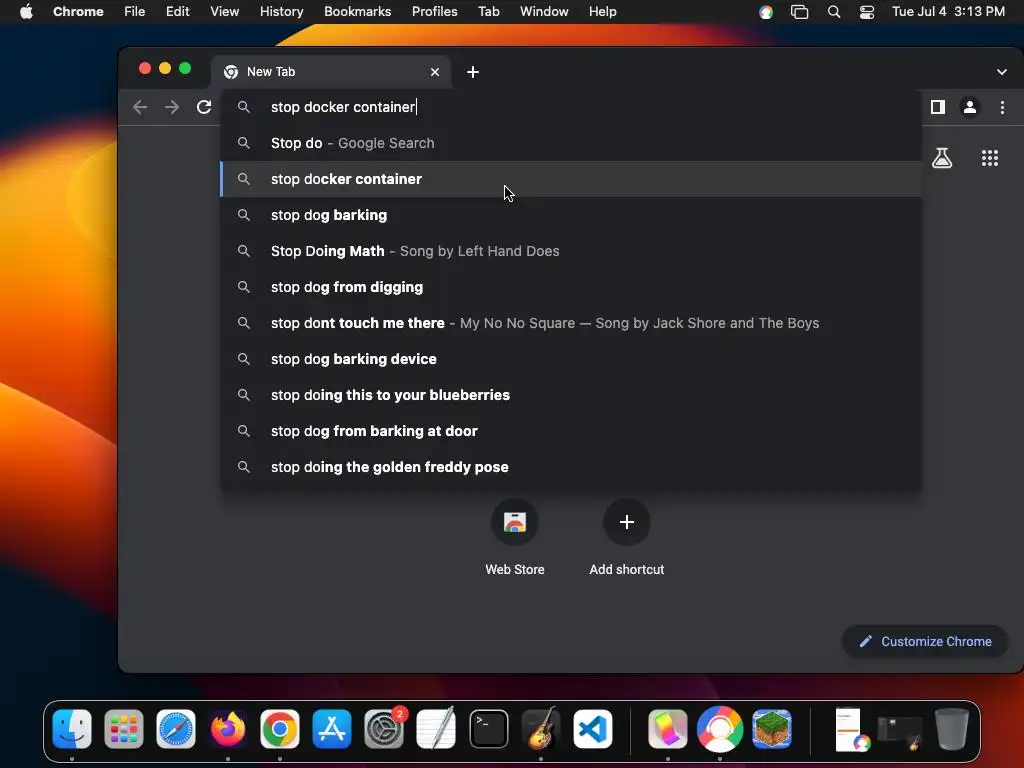Close the New Tab tab
Image resolution: width=1024 pixels, height=768 pixels.
(435, 72)
